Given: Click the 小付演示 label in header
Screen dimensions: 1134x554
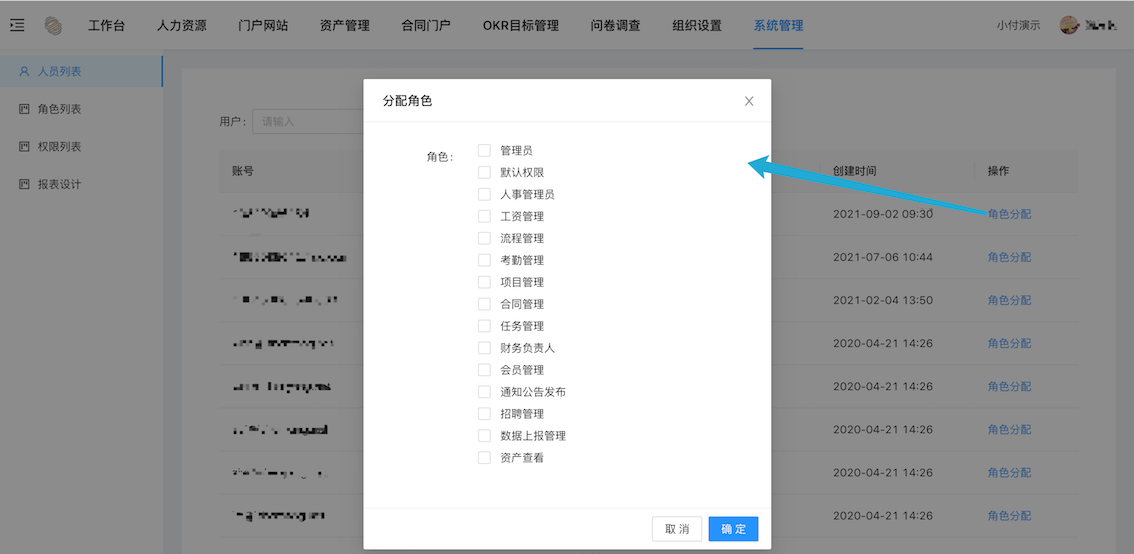Looking at the screenshot, I should click(x=1018, y=25).
